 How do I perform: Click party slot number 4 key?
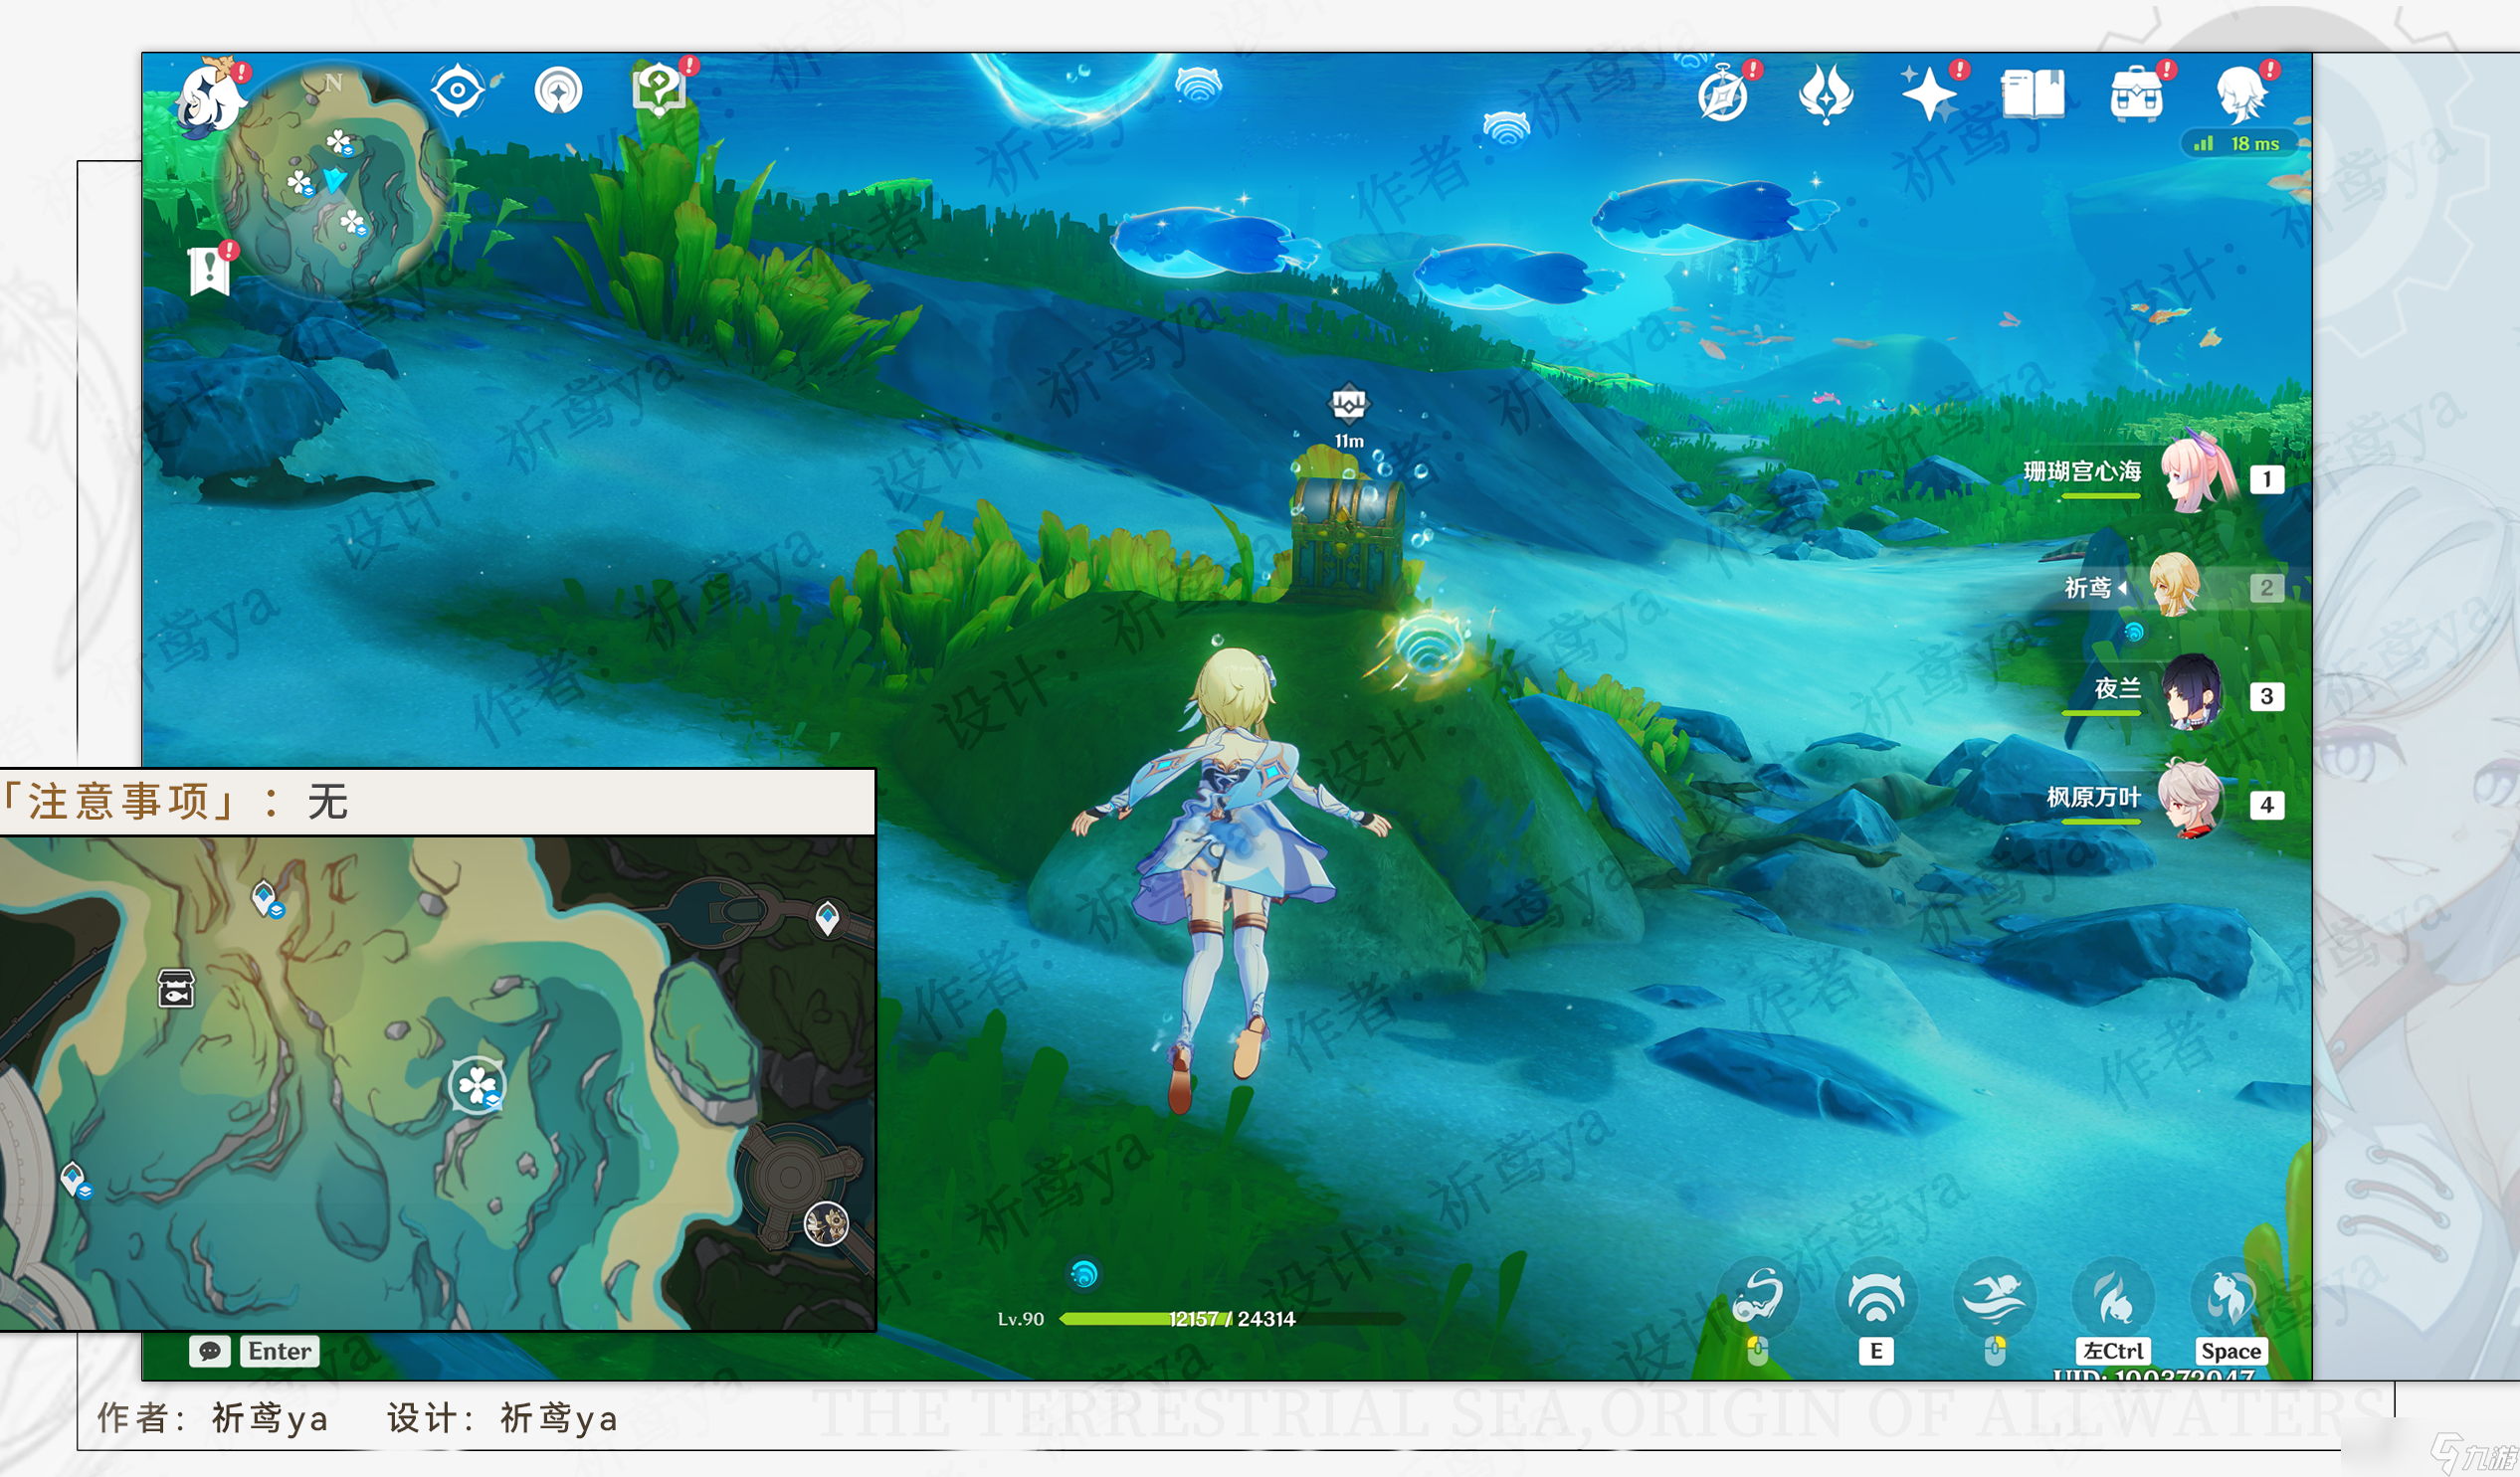pos(2266,805)
